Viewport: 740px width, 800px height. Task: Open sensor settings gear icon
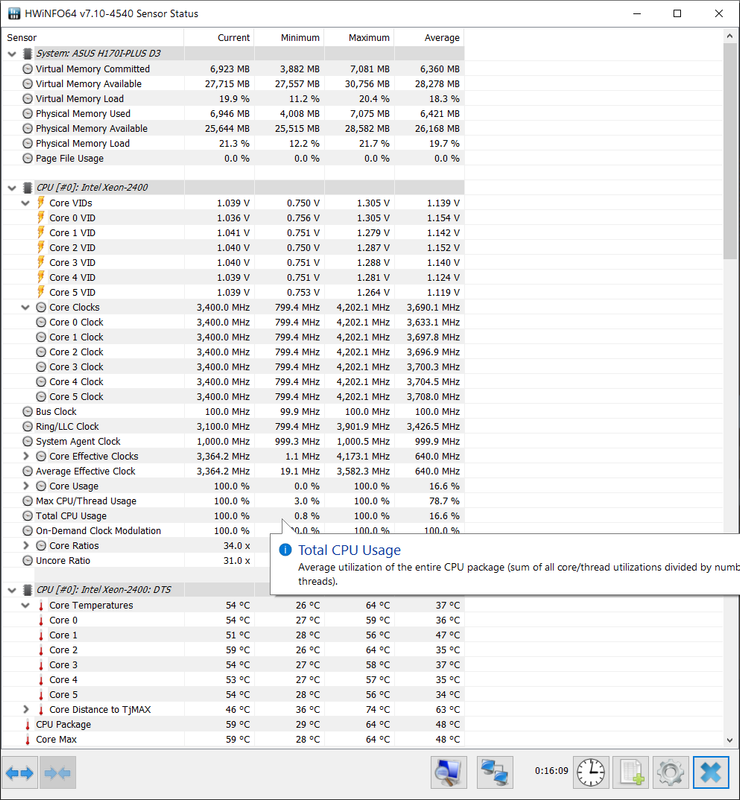[x=671, y=772]
